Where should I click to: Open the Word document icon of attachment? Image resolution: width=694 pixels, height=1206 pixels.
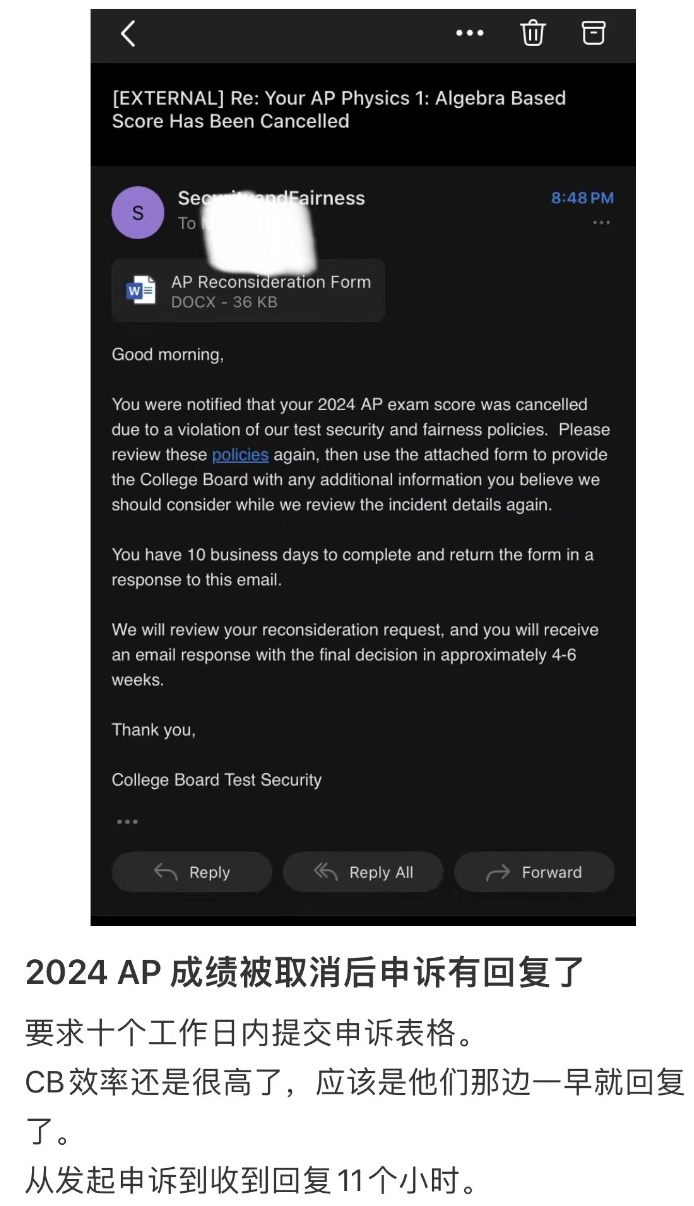[141, 291]
